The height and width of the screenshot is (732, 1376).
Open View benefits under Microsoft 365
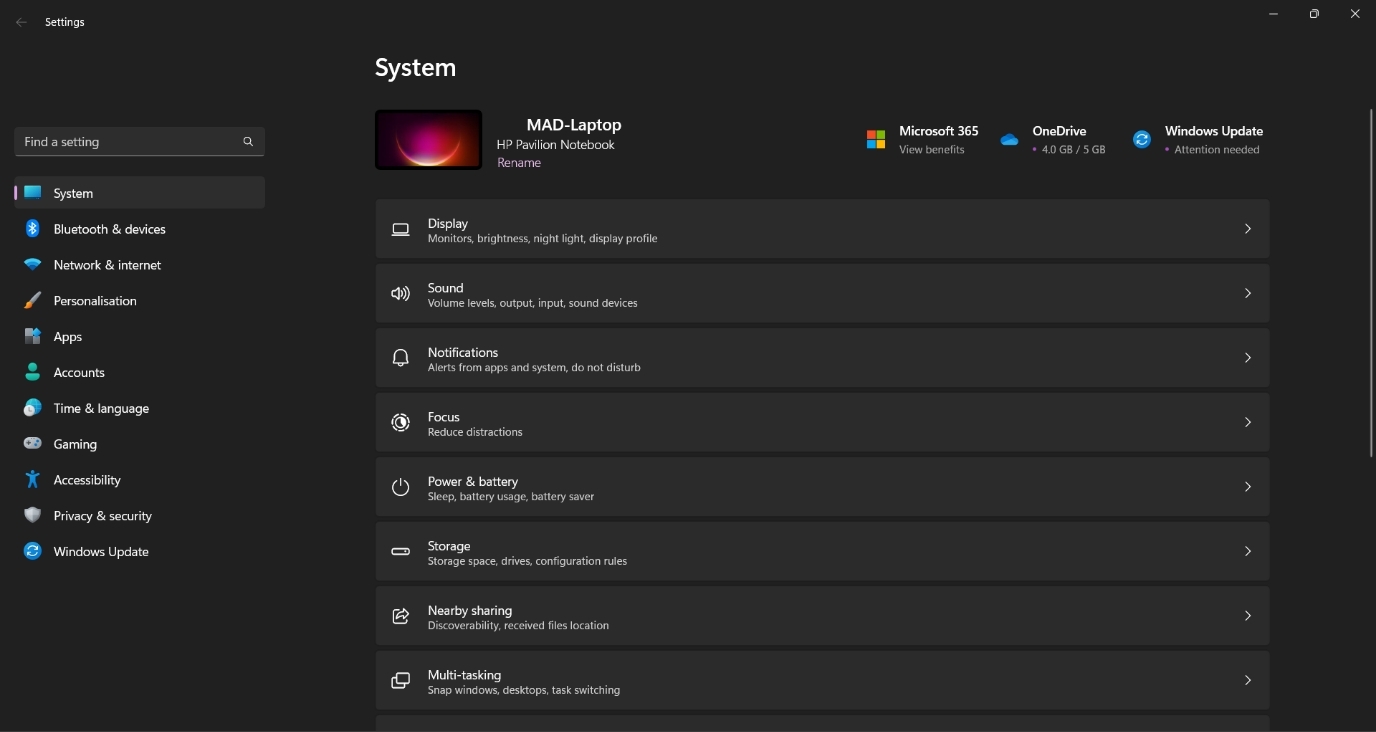[x=931, y=149]
